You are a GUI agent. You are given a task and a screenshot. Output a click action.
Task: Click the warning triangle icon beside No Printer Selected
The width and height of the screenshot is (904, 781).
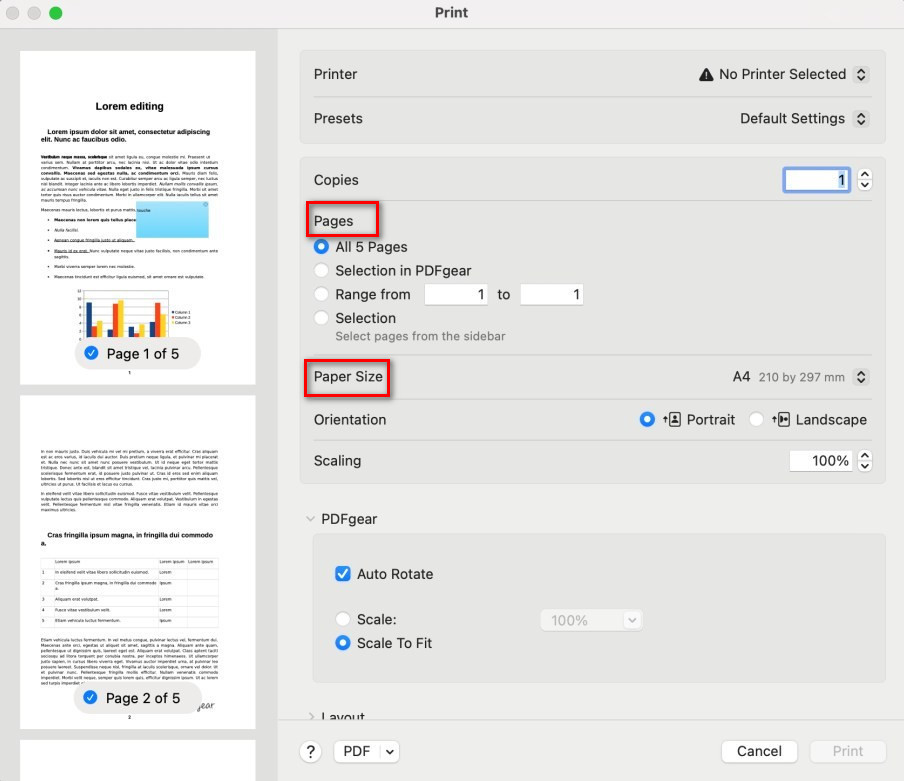click(x=706, y=75)
